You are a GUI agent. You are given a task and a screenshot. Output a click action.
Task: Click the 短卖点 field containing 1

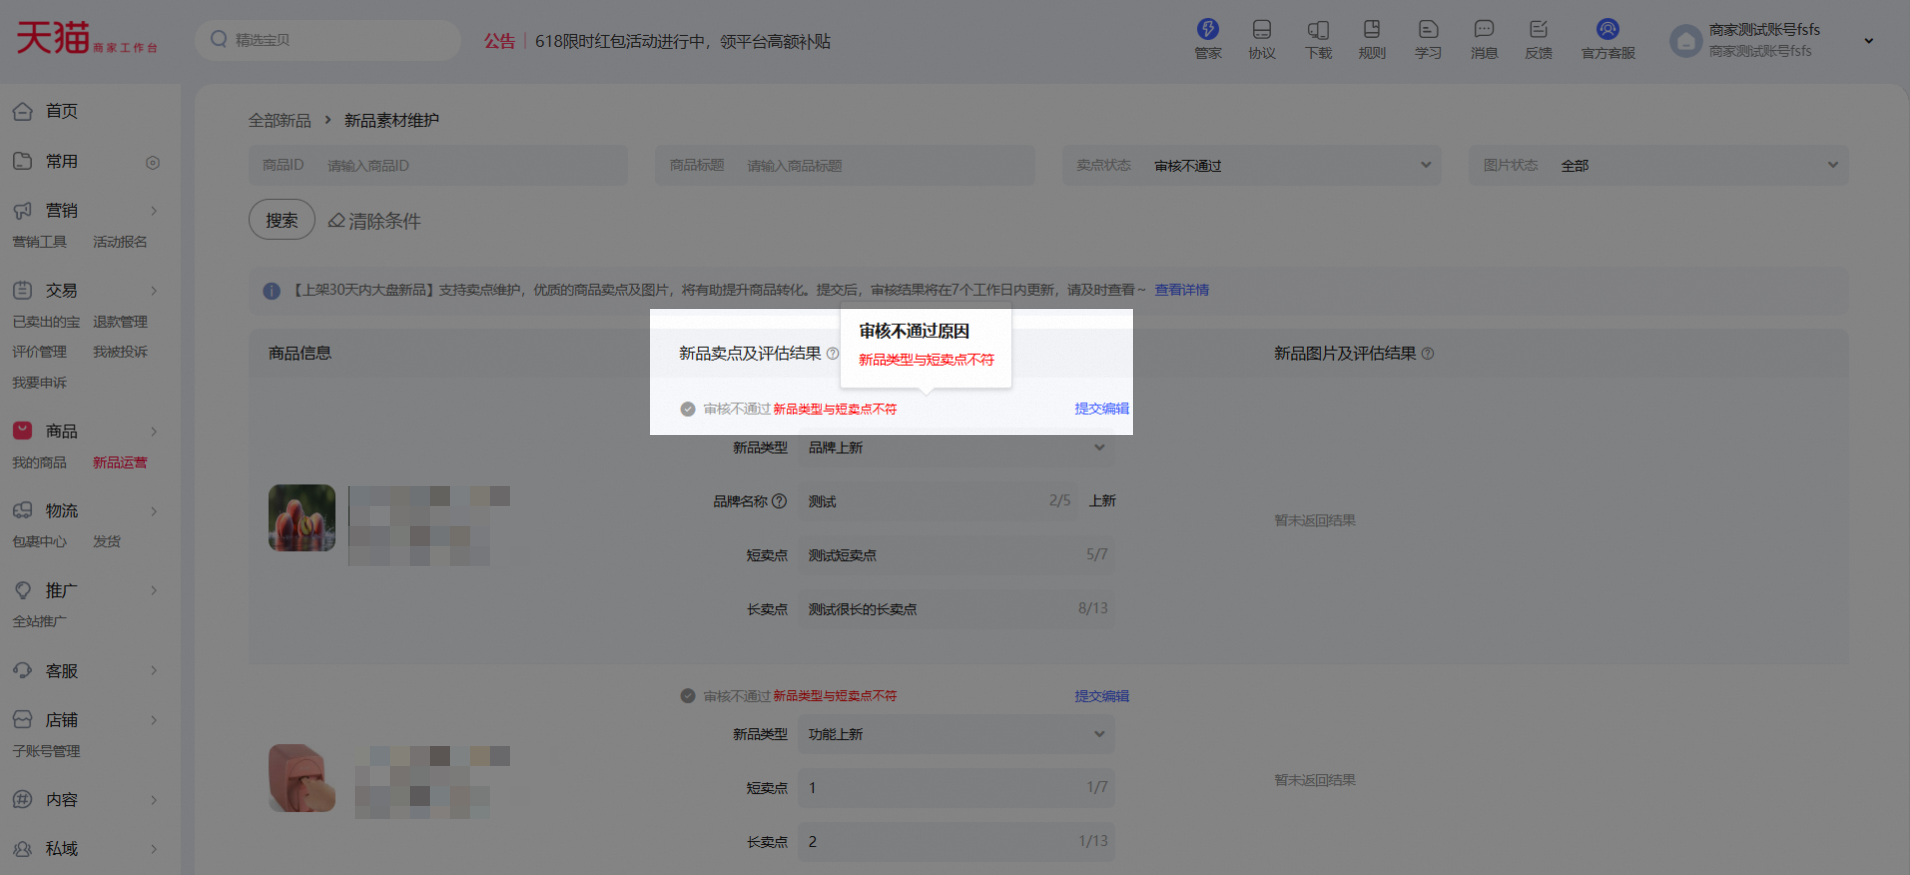(956, 788)
